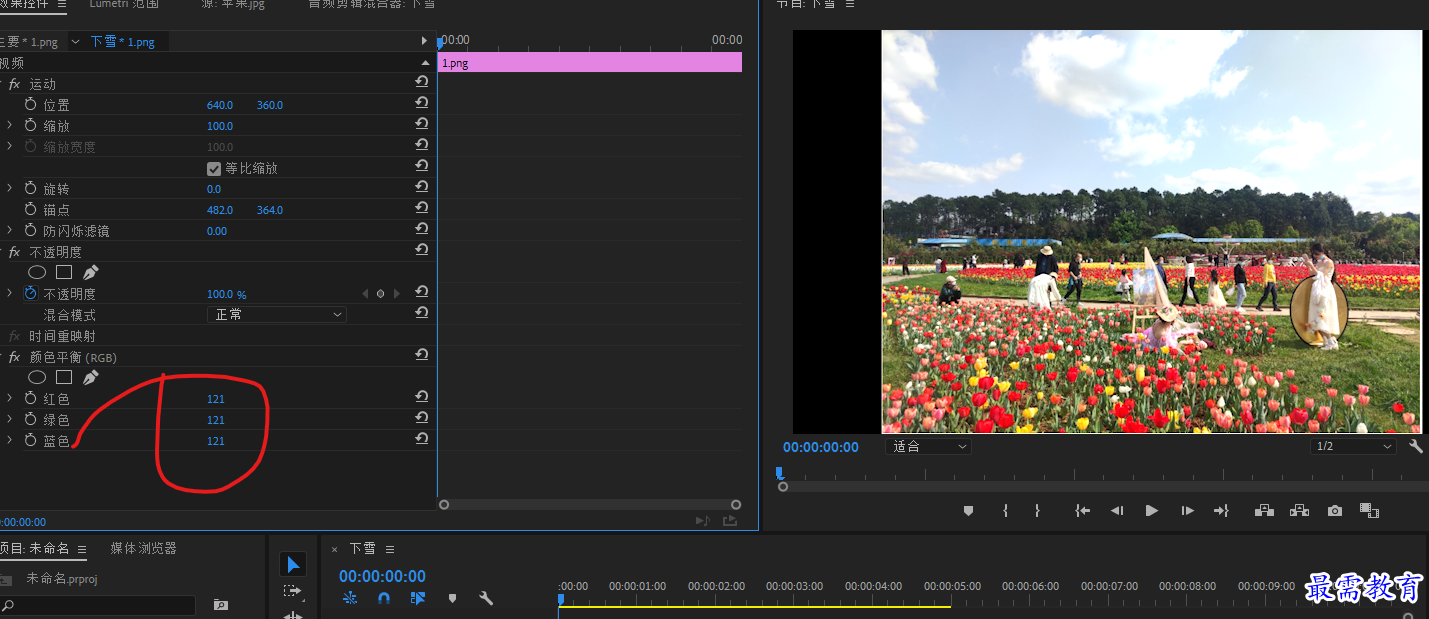
Task: Go to In point
Action: [x=1082, y=510]
